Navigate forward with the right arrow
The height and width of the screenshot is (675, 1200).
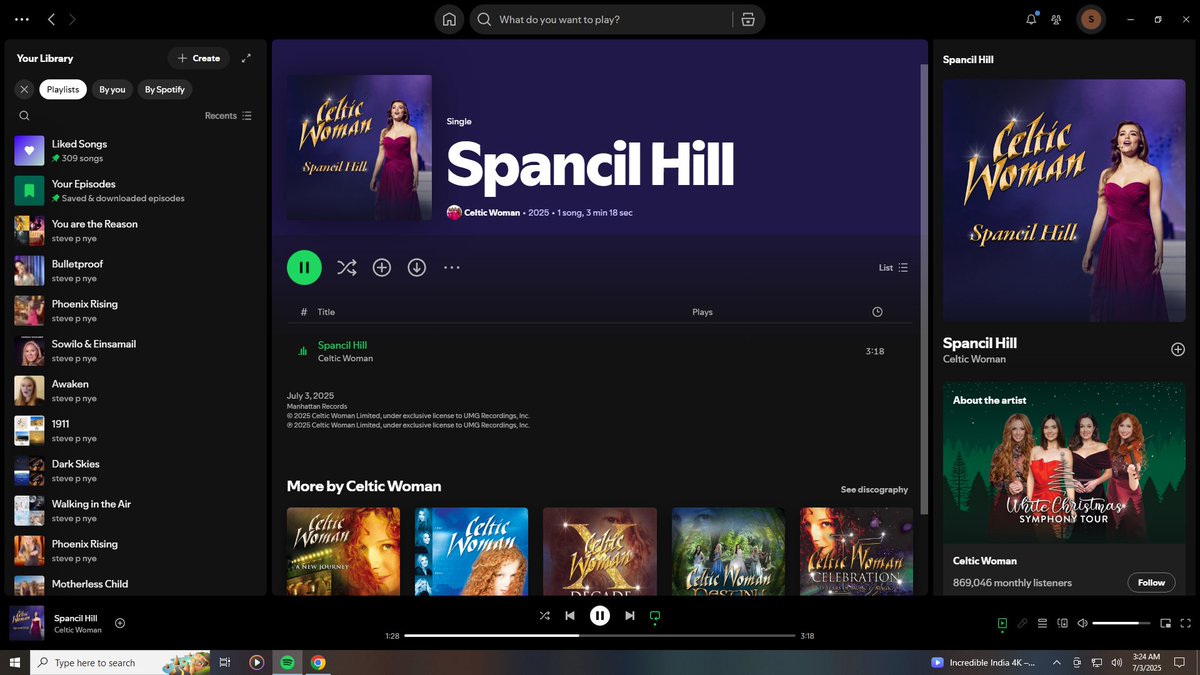(72, 19)
